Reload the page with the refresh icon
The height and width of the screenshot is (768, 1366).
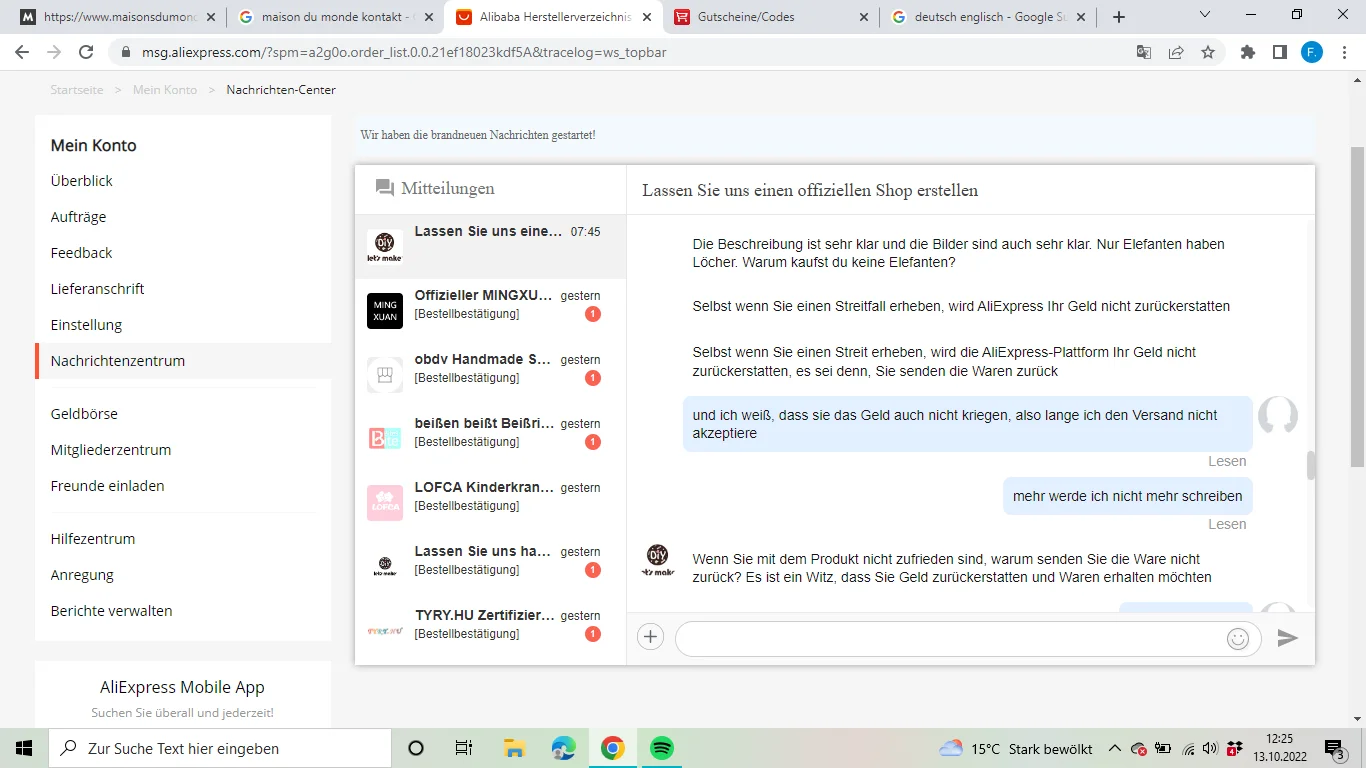click(86, 52)
